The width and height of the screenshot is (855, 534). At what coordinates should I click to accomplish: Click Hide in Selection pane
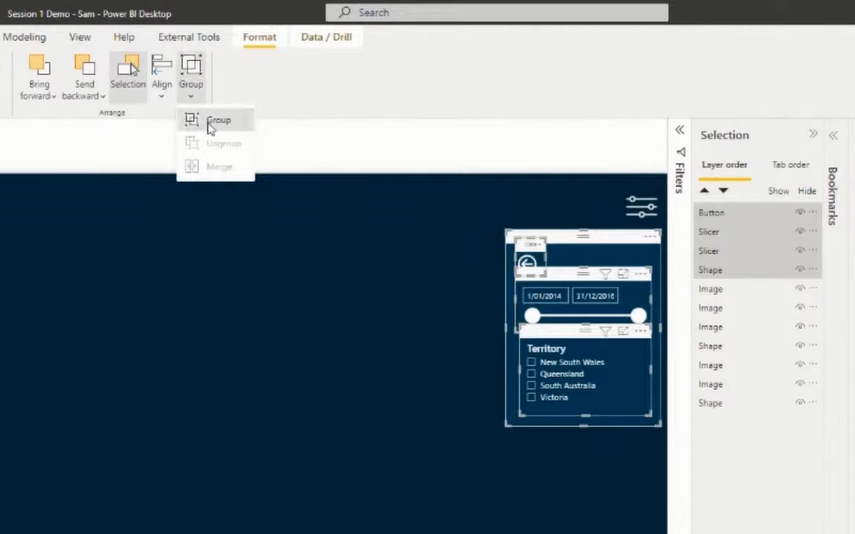807,191
